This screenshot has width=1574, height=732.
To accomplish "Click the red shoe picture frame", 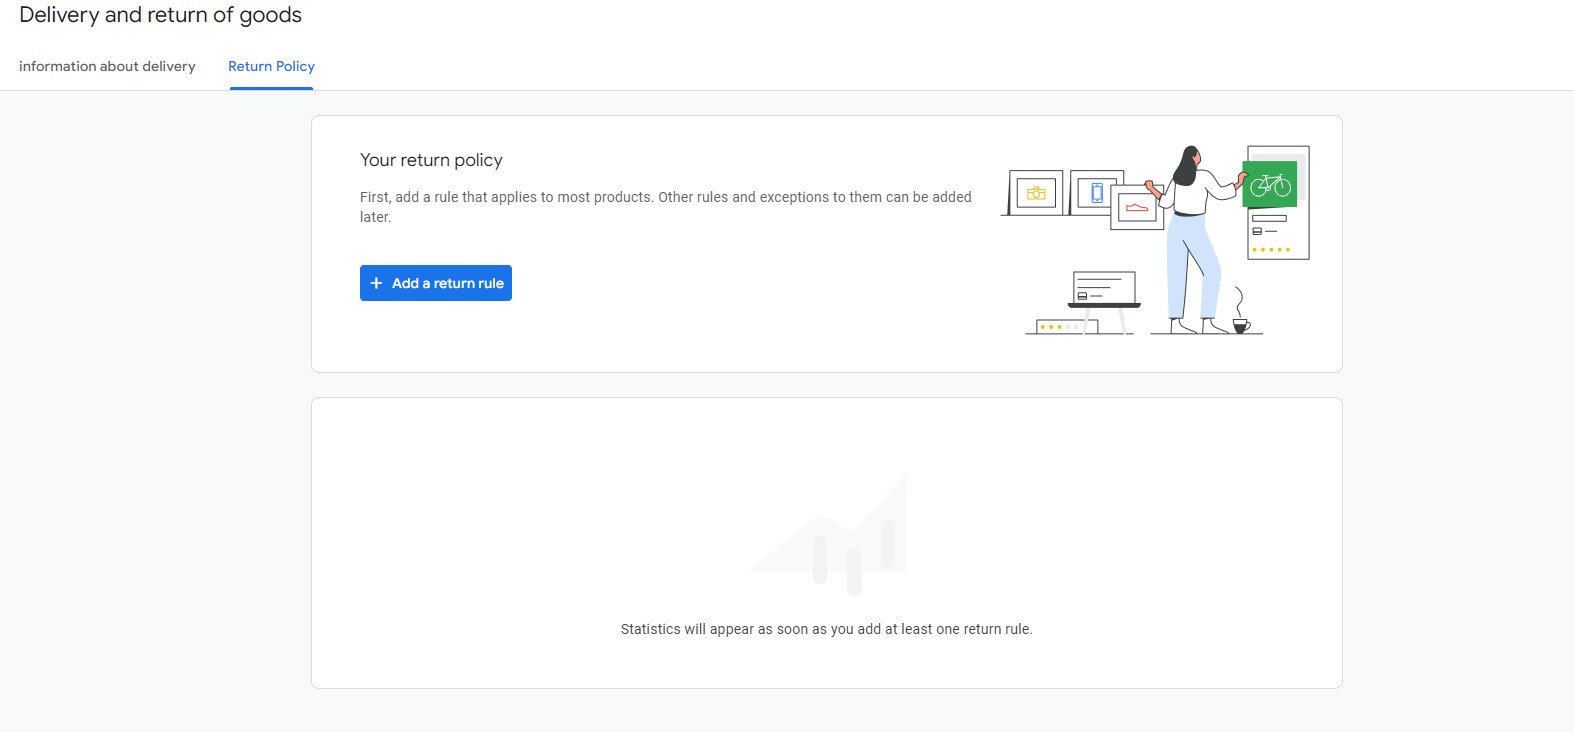I will pos(1136,208).
